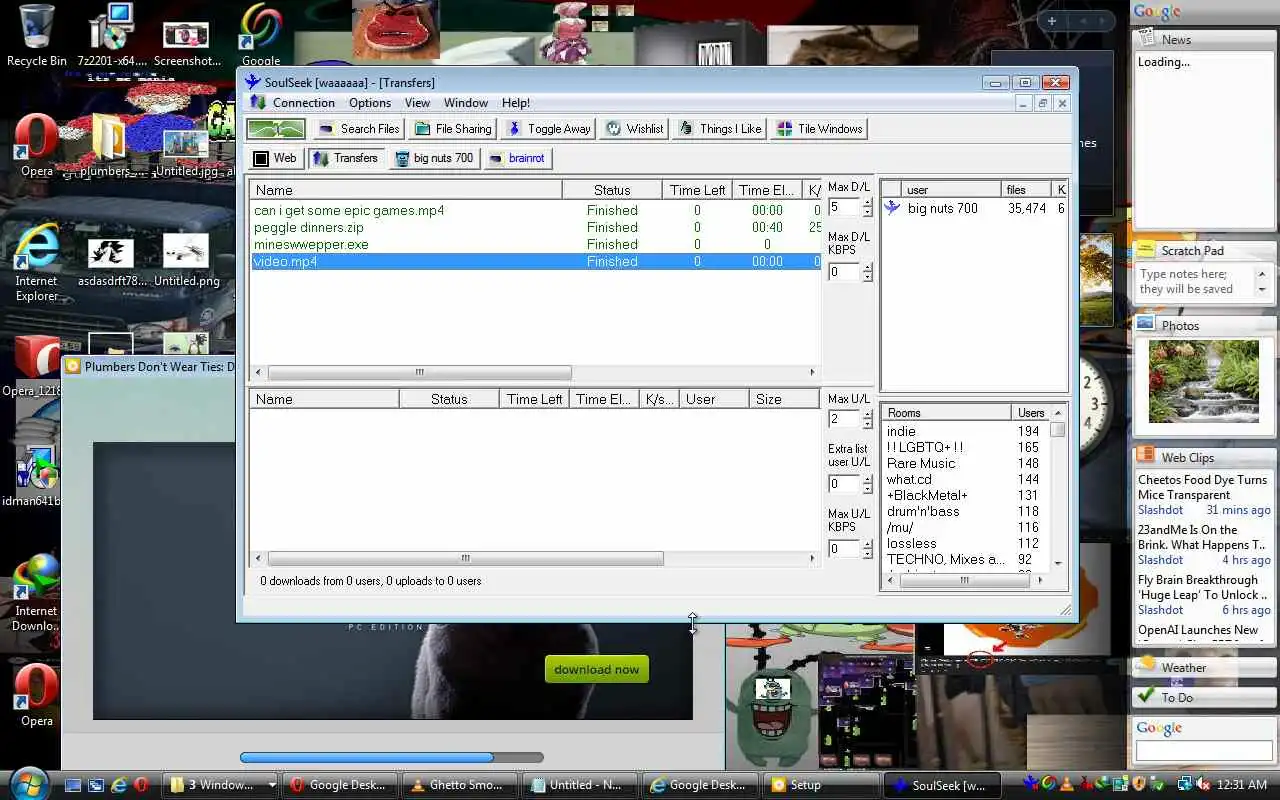Open Untitled.png desktop file
Image resolution: width=1280 pixels, height=800 pixels.
click(x=186, y=262)
